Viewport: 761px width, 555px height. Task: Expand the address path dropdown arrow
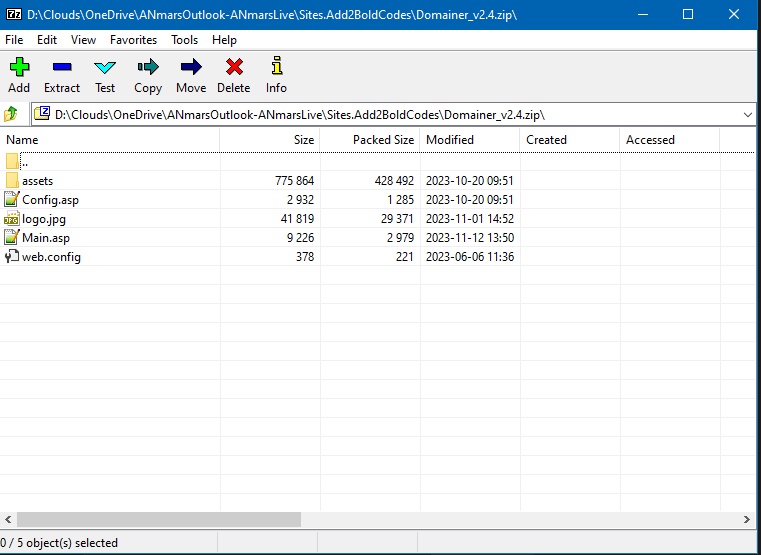748,115
